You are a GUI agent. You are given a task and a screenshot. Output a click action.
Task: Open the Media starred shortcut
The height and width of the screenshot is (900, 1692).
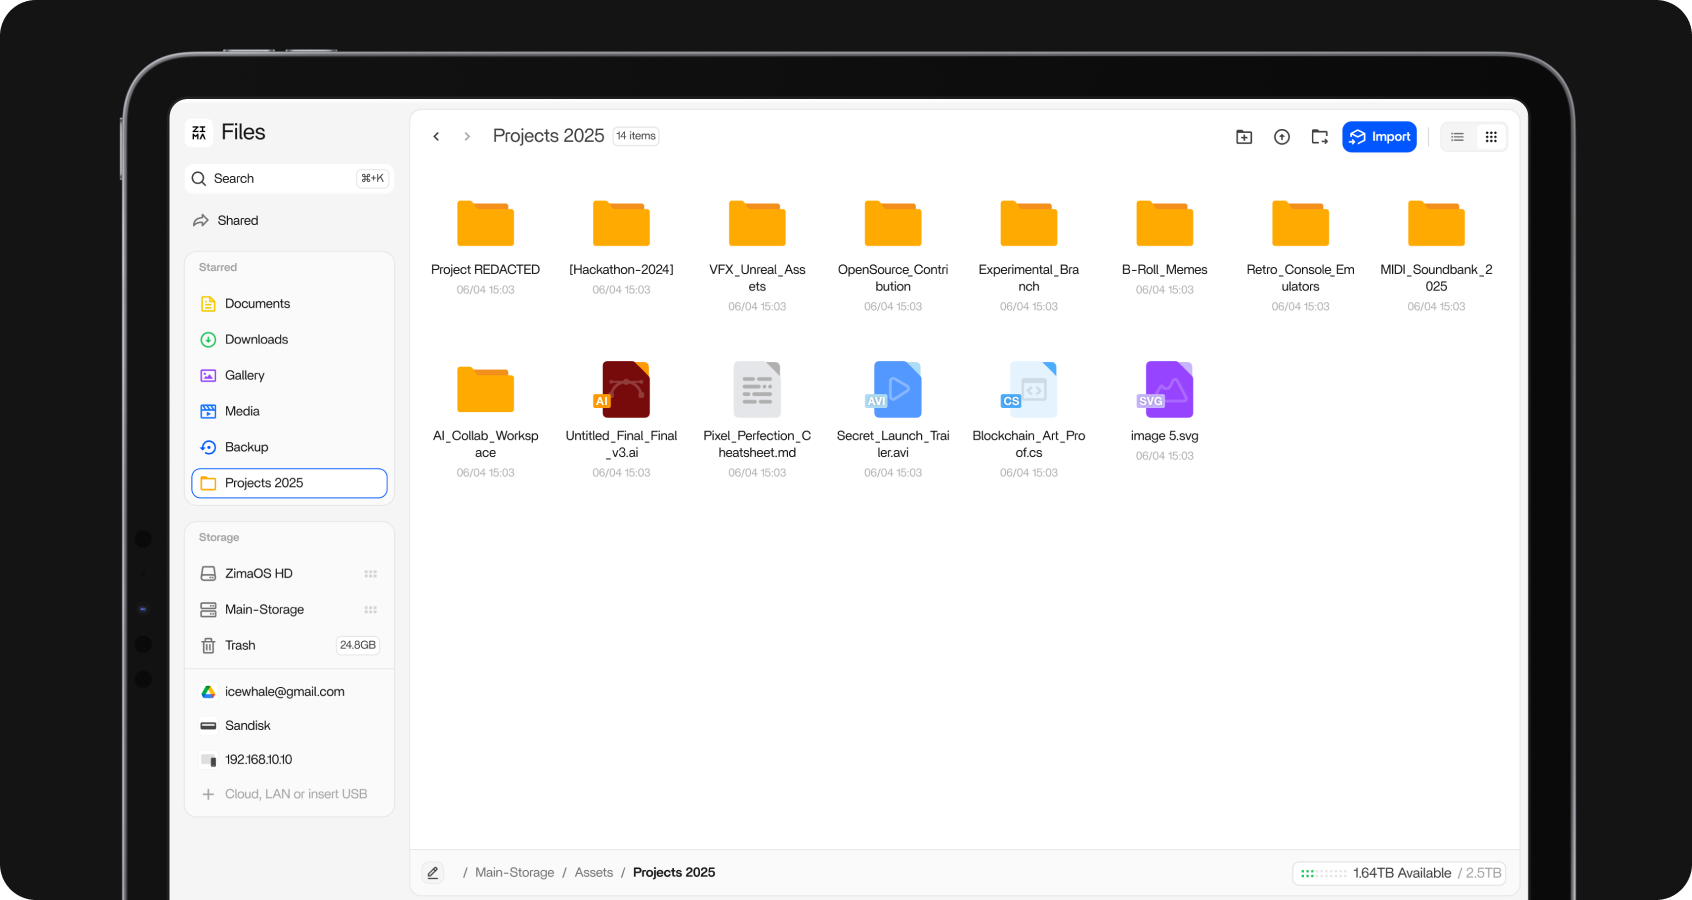tap(241, 411)
